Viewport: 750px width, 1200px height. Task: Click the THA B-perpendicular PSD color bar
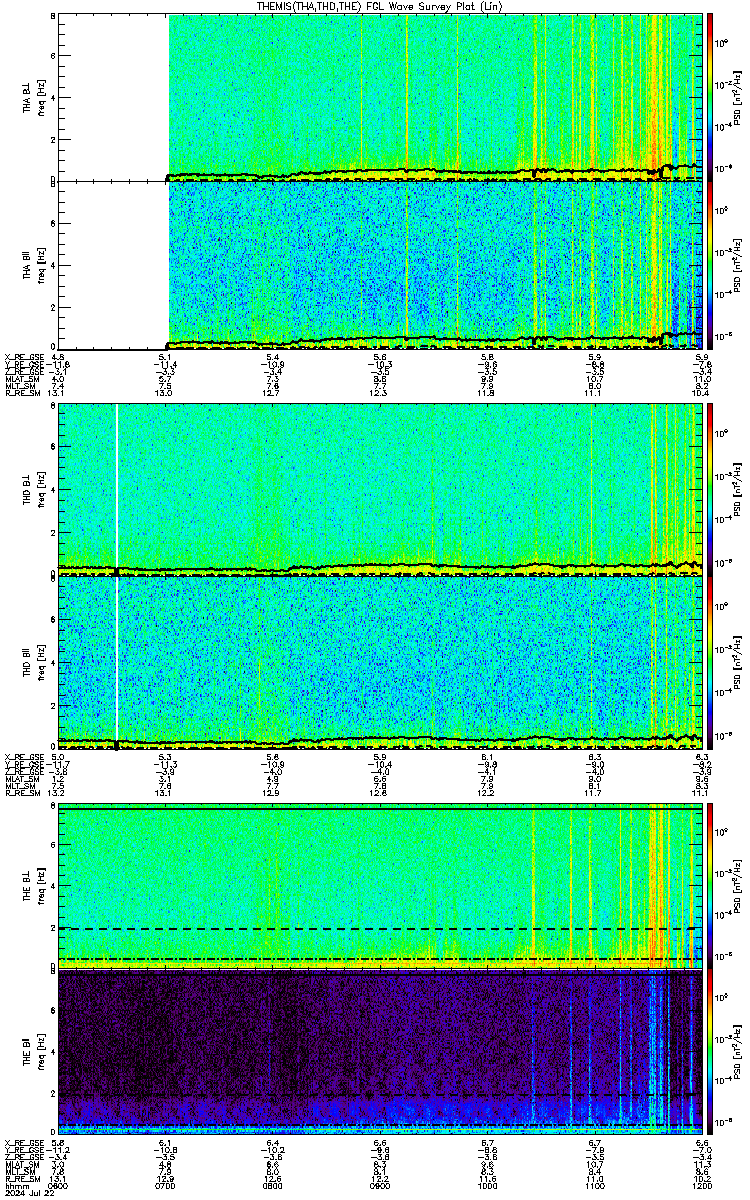[x=710, y=97]
